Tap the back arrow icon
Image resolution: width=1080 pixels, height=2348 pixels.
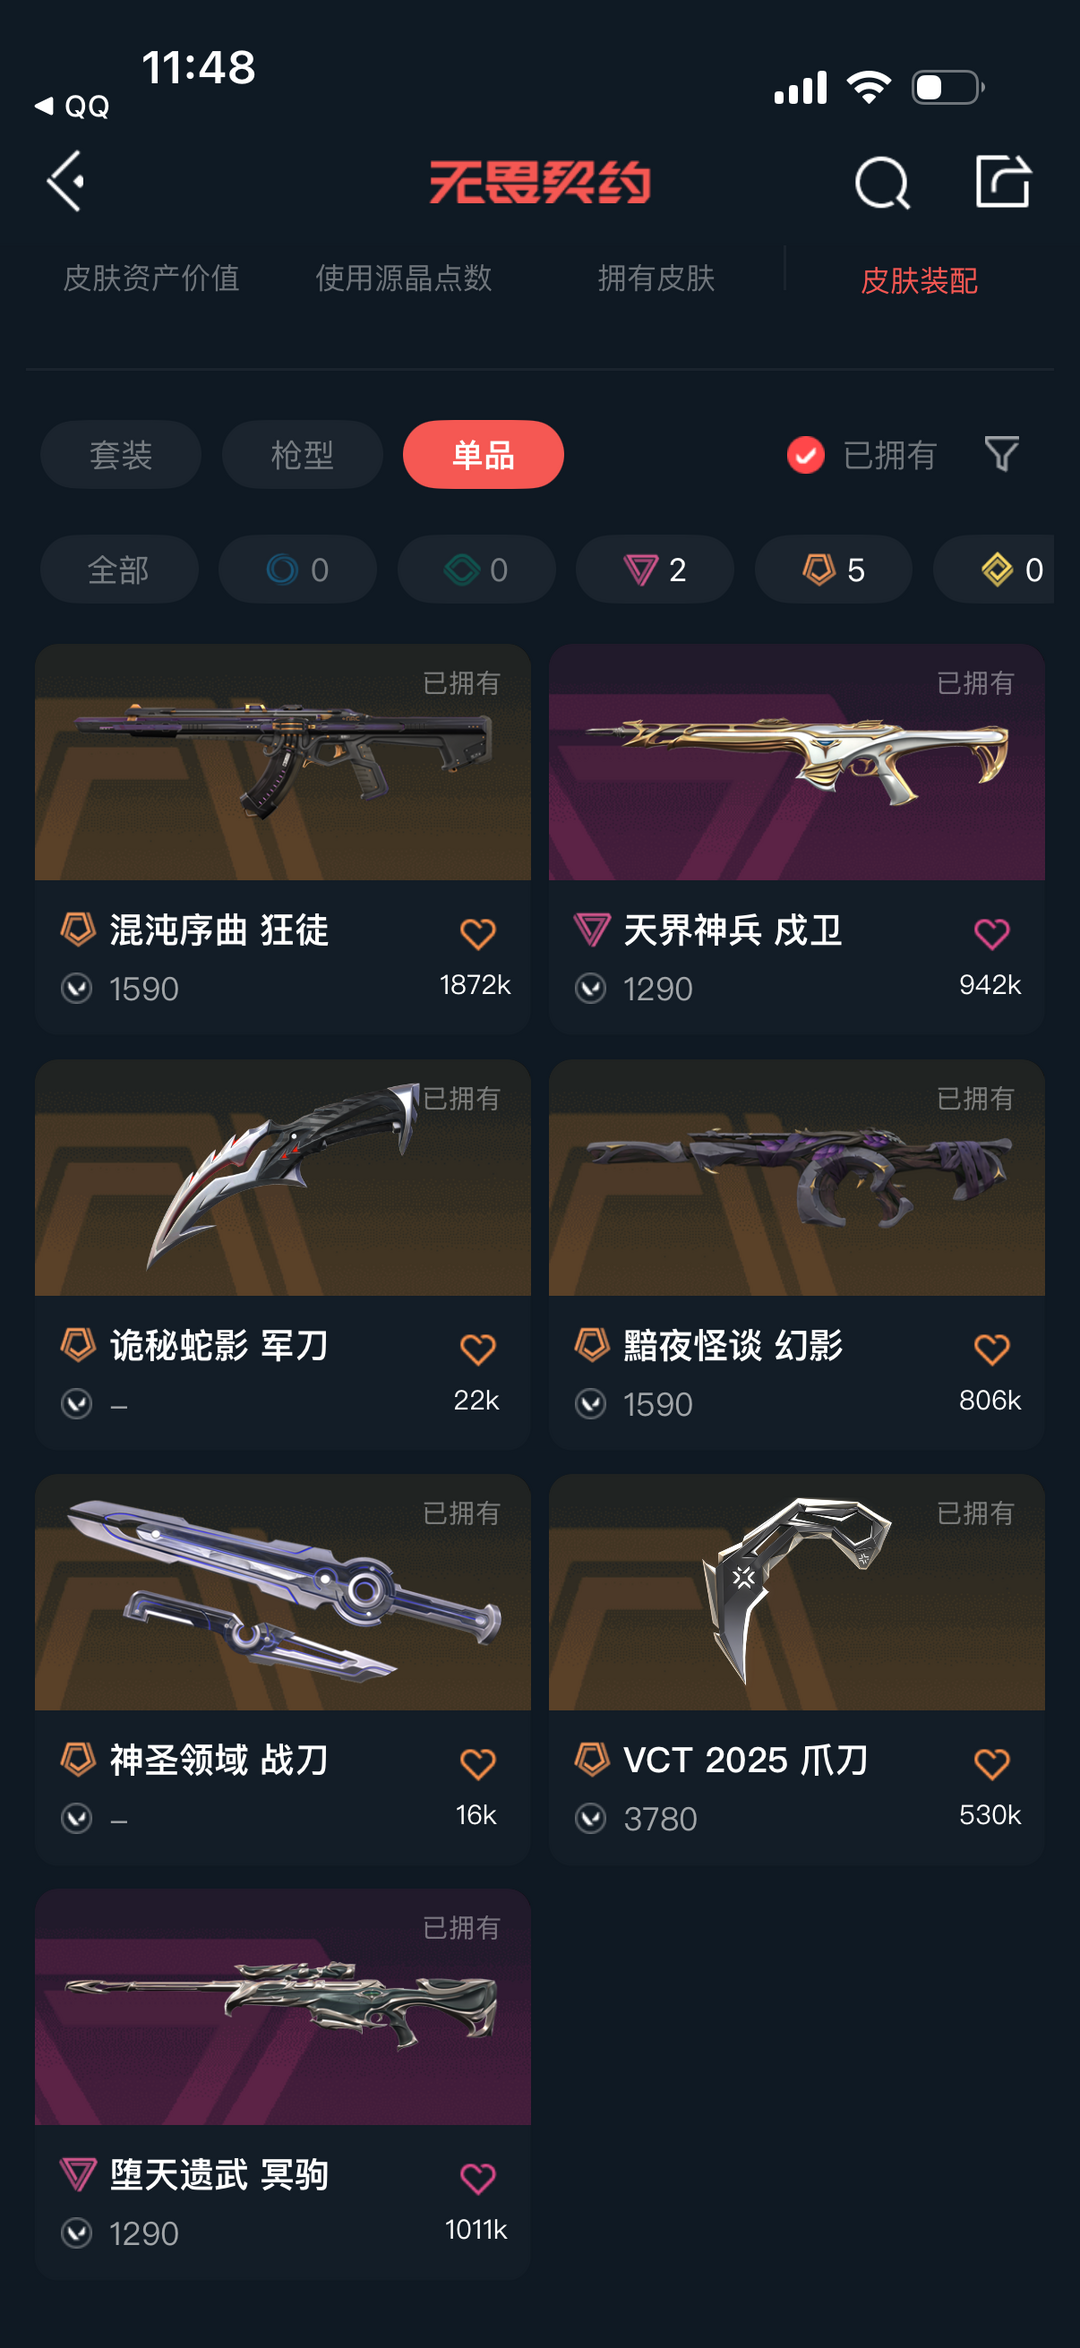pos(66,182)
